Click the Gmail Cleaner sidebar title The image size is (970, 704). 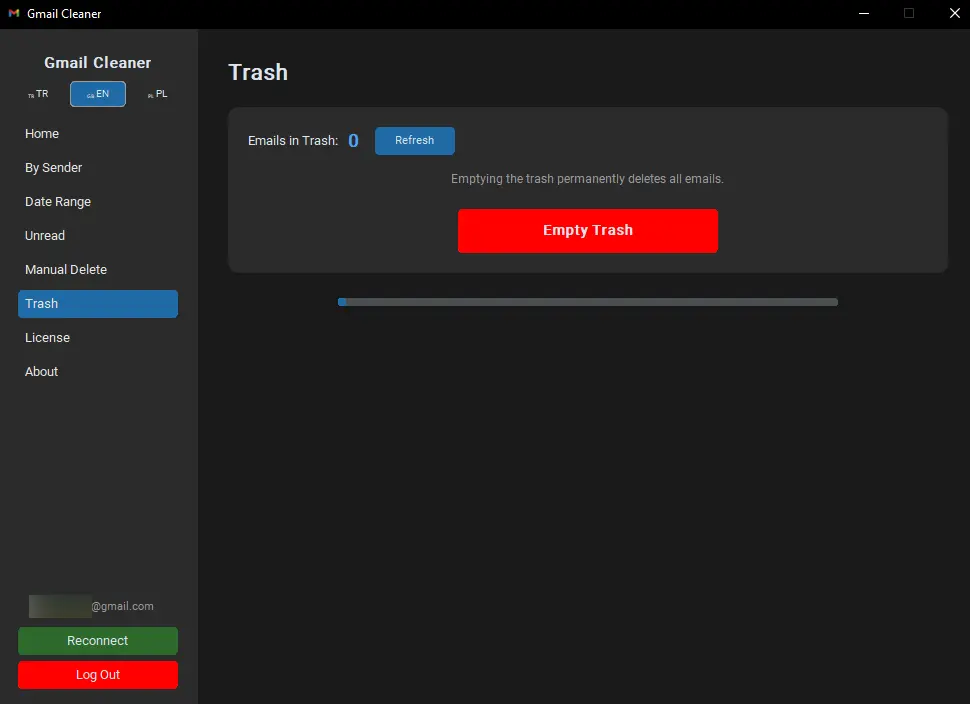pos(98,62)
